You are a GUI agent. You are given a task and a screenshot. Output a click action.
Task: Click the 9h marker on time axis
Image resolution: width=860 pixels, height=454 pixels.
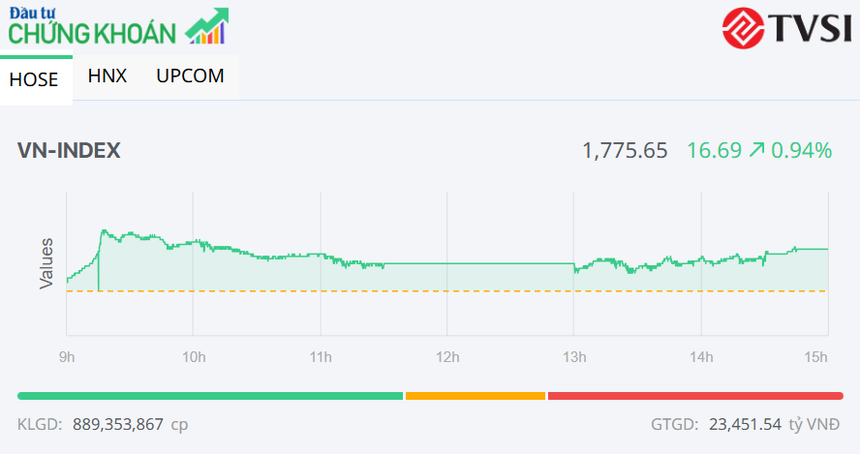pyautogui.click(x=66, y=358)
